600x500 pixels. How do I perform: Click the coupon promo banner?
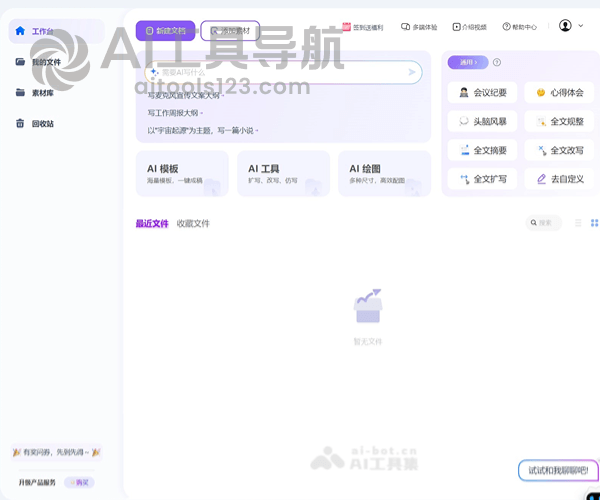56,452
